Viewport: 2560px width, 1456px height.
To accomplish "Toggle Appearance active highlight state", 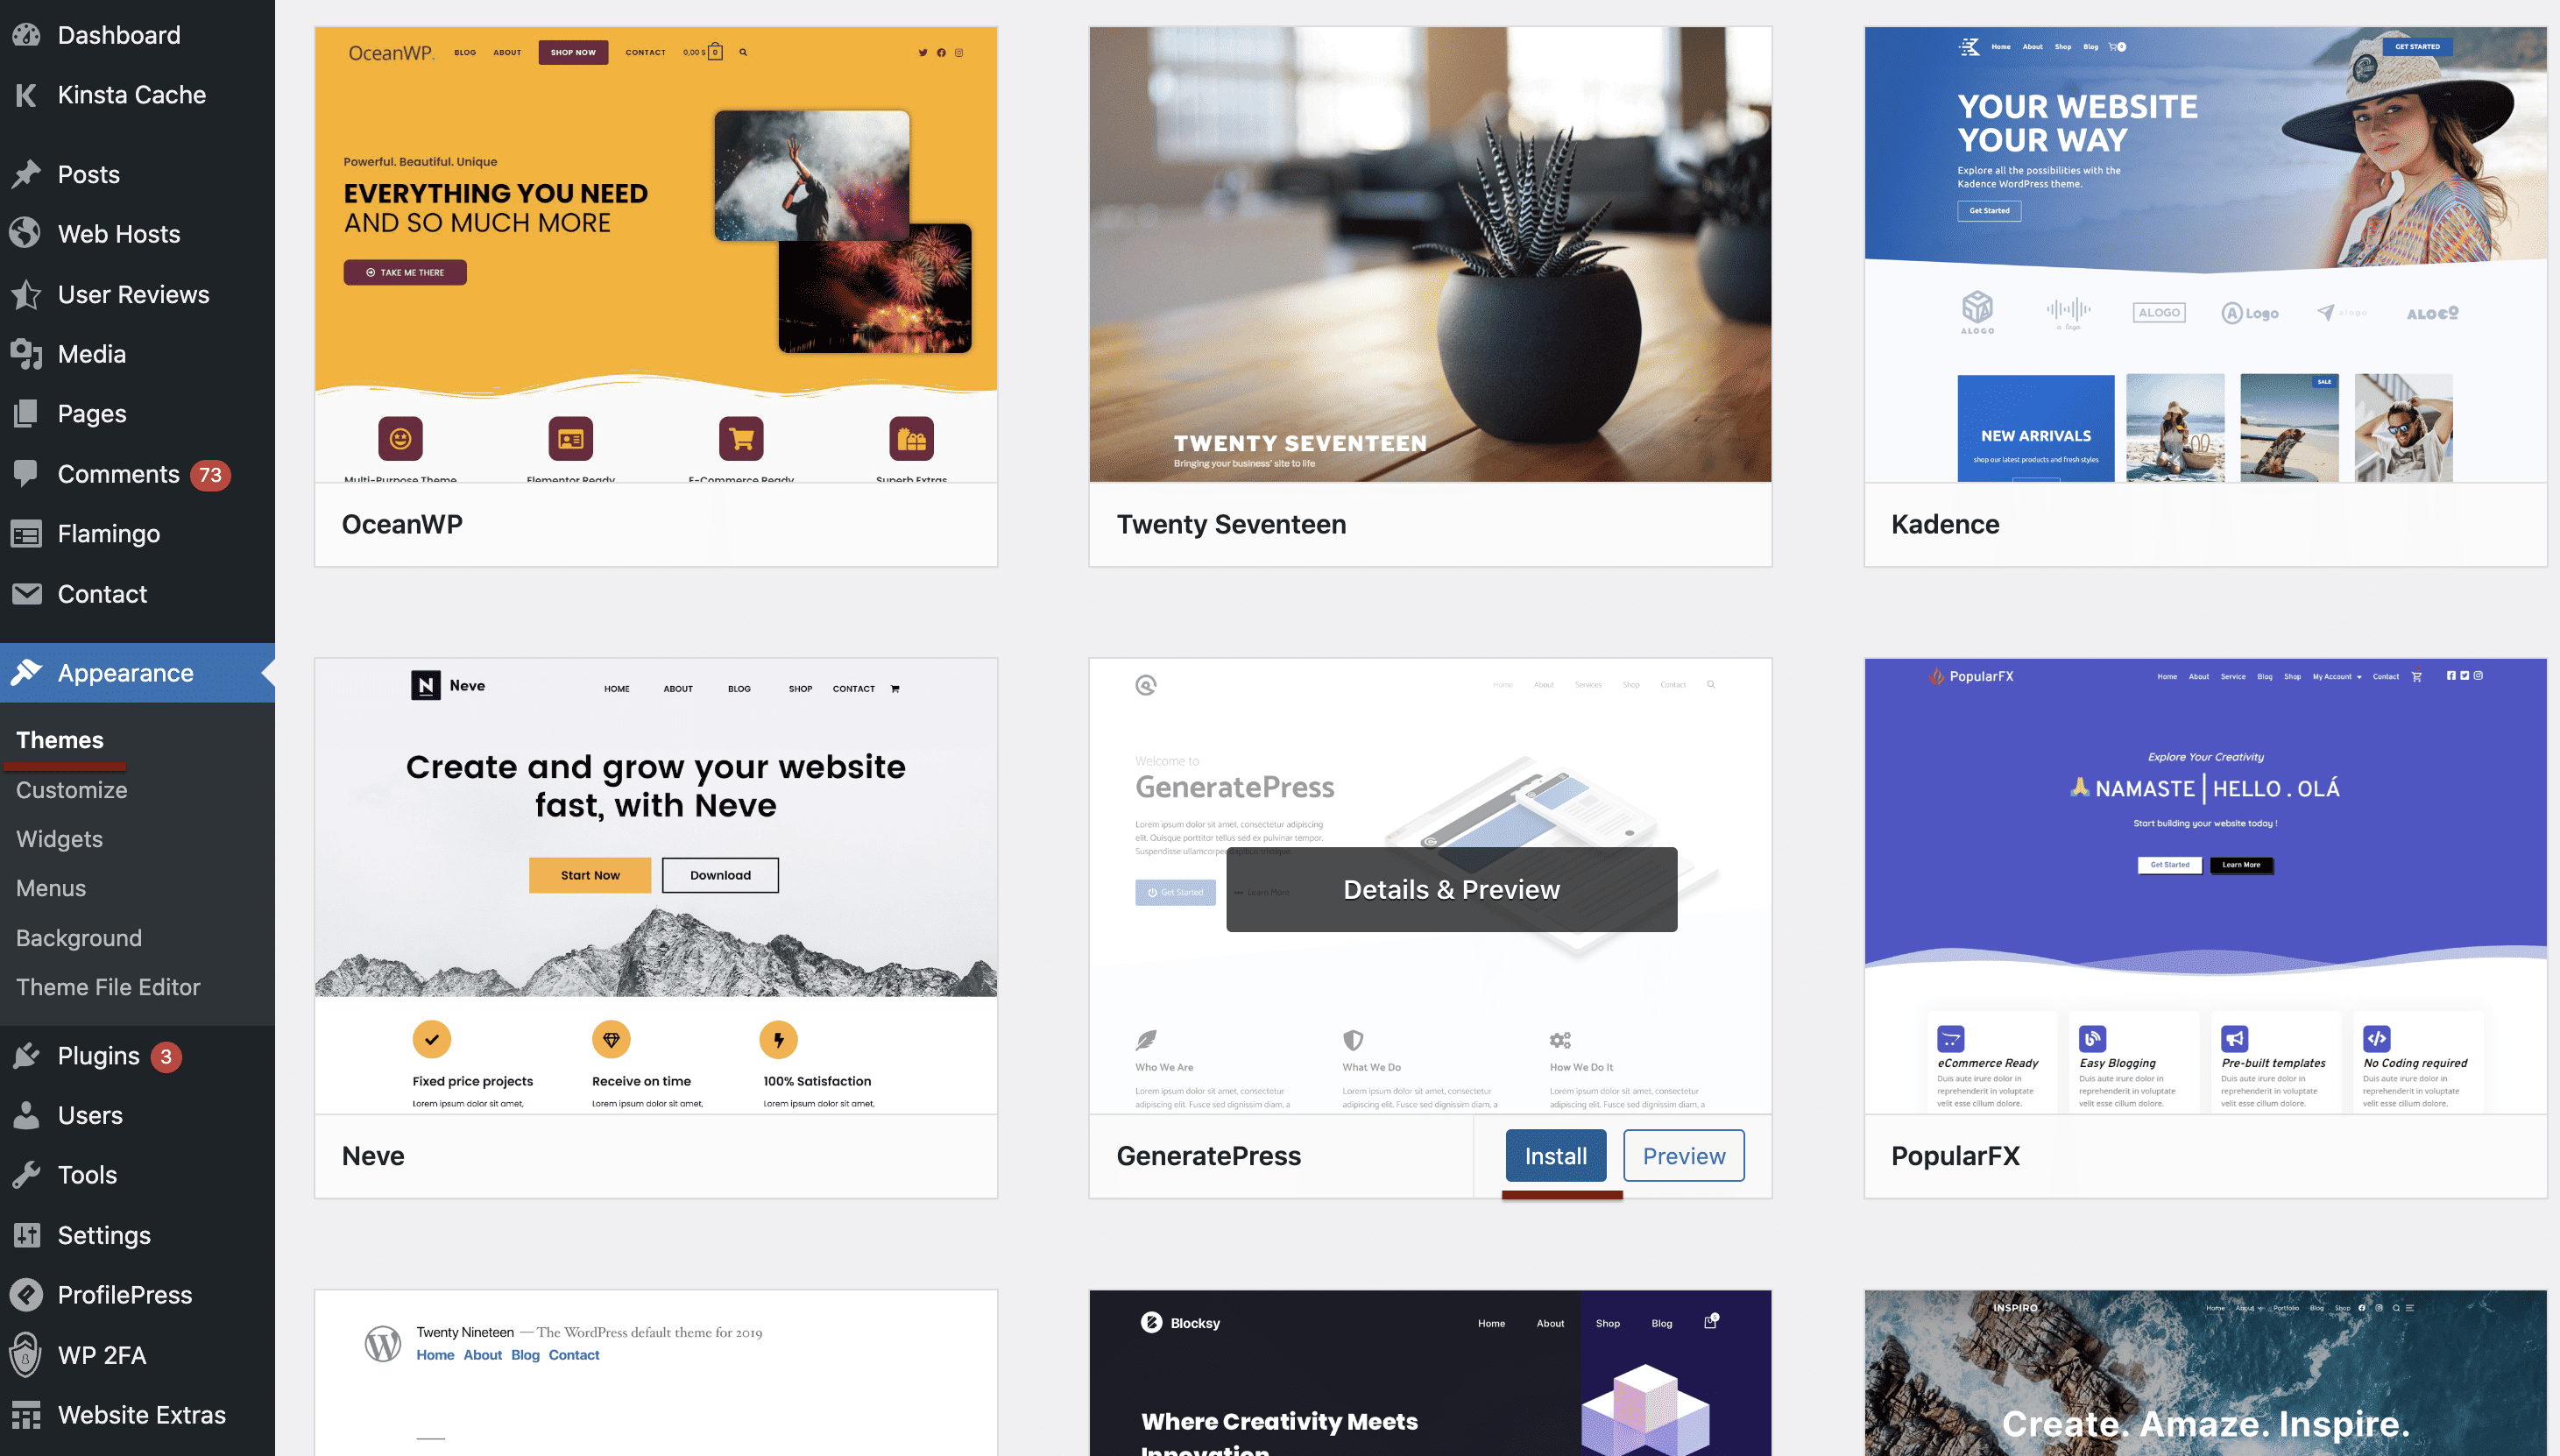I will pyautogui.click(x=124, y=670).
